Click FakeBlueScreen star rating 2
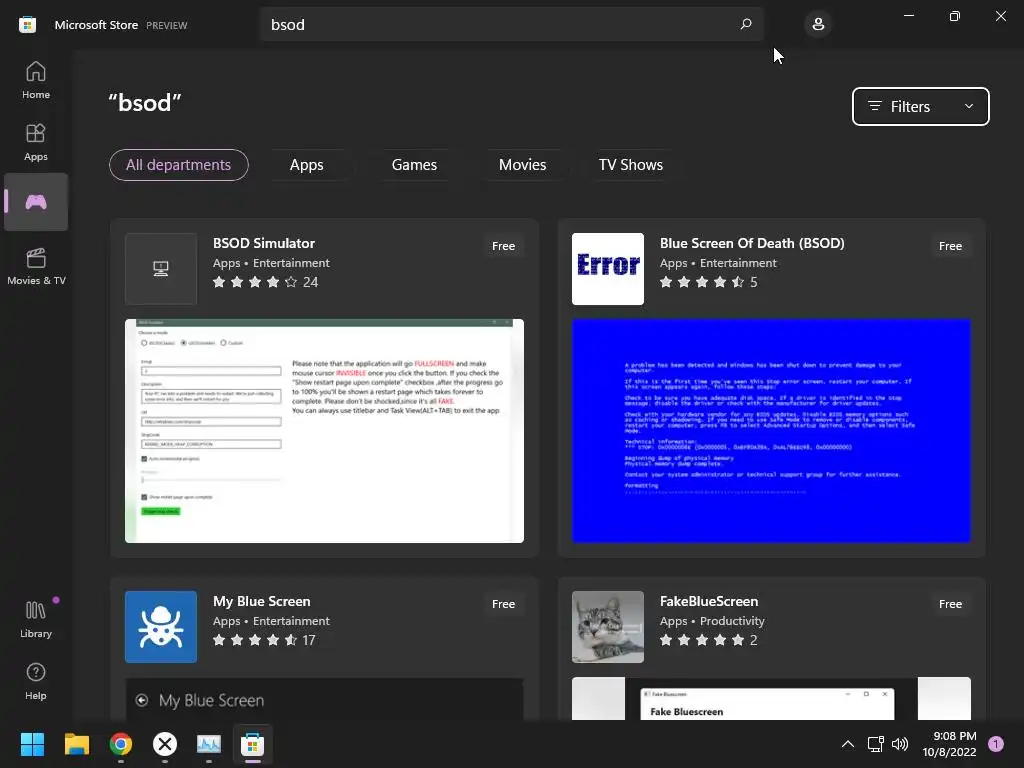1024x768 pixels. [x=709, y=640]
